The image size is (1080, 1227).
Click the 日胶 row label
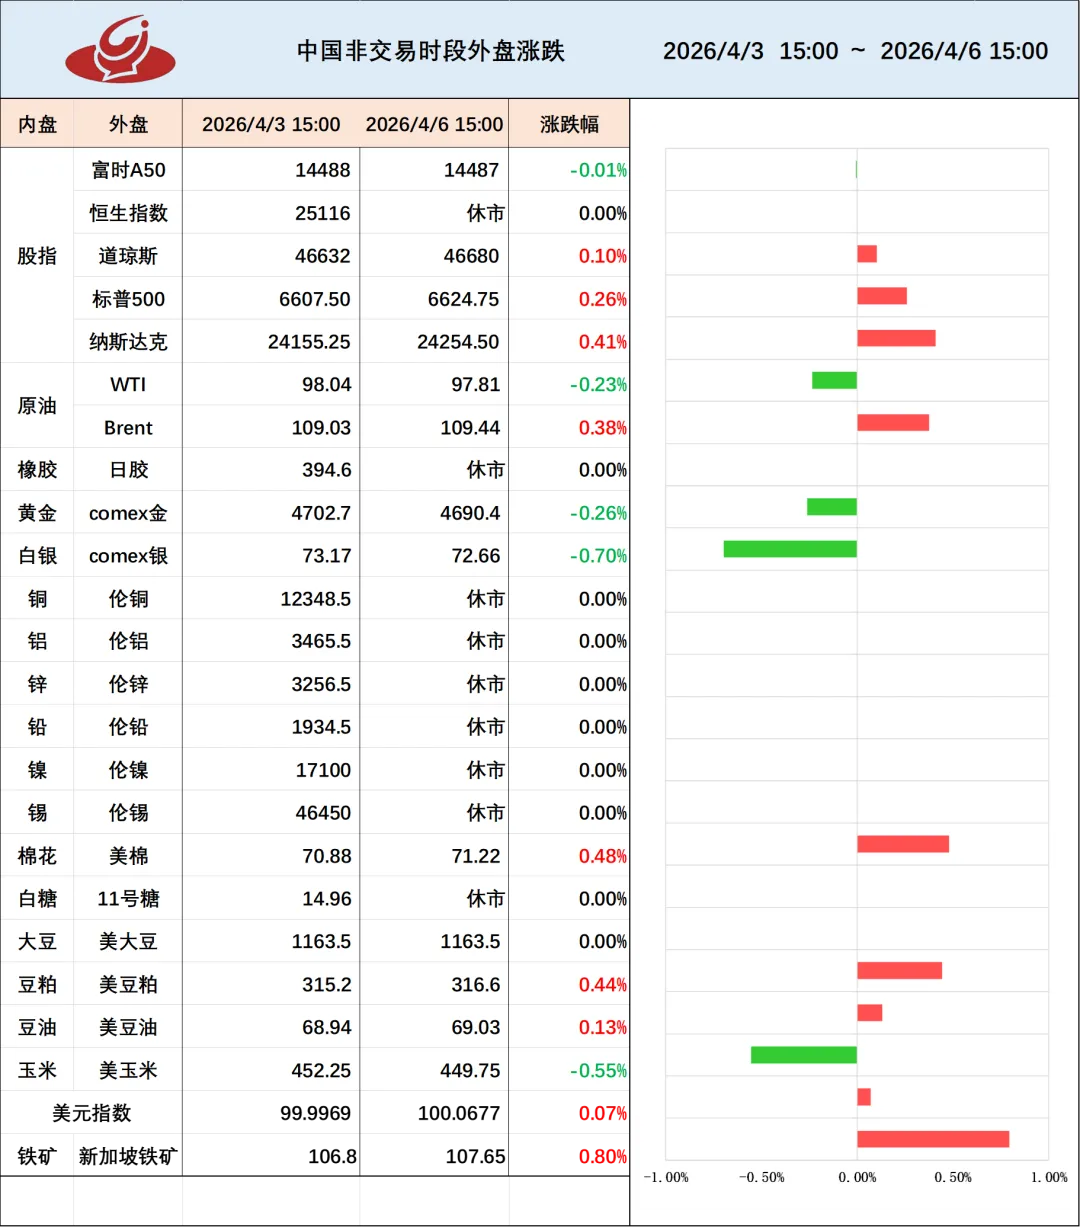click(x=128, y=470)
